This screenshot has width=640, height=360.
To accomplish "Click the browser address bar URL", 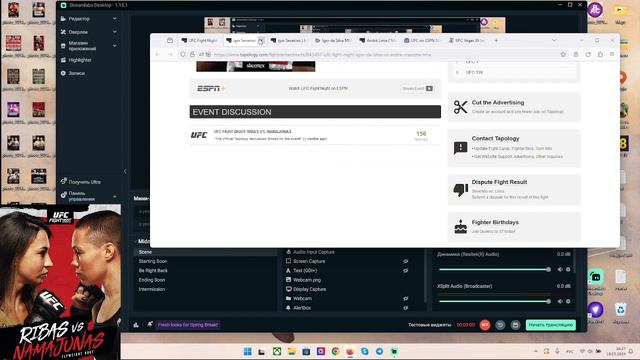I will (322, 54).
